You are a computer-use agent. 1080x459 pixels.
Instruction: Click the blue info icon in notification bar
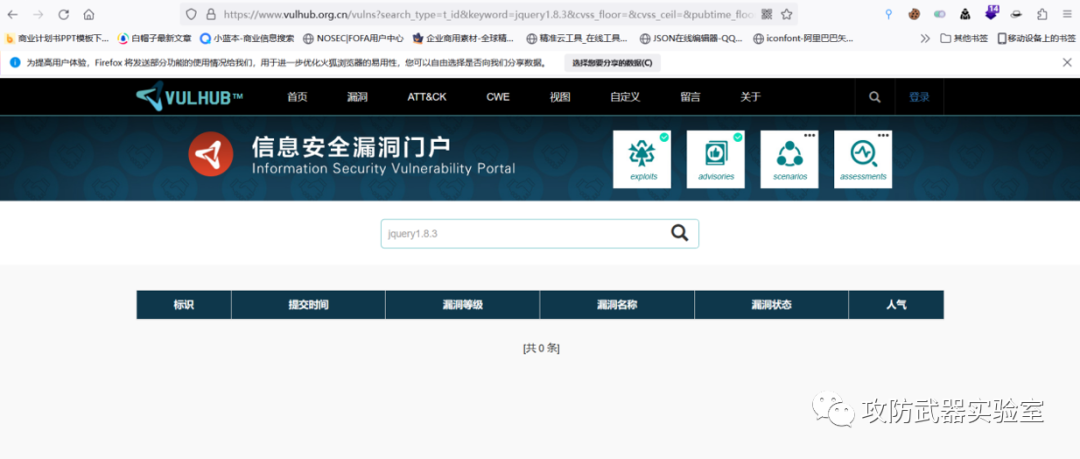[15, 63]
